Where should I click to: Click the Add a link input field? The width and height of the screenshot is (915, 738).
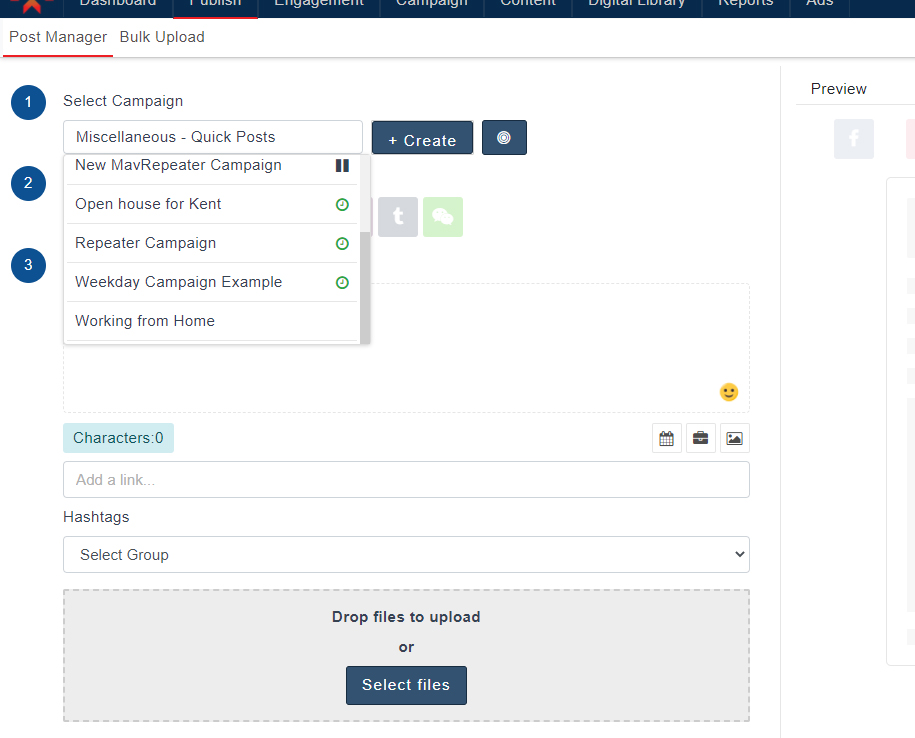(x=406, y=480)
